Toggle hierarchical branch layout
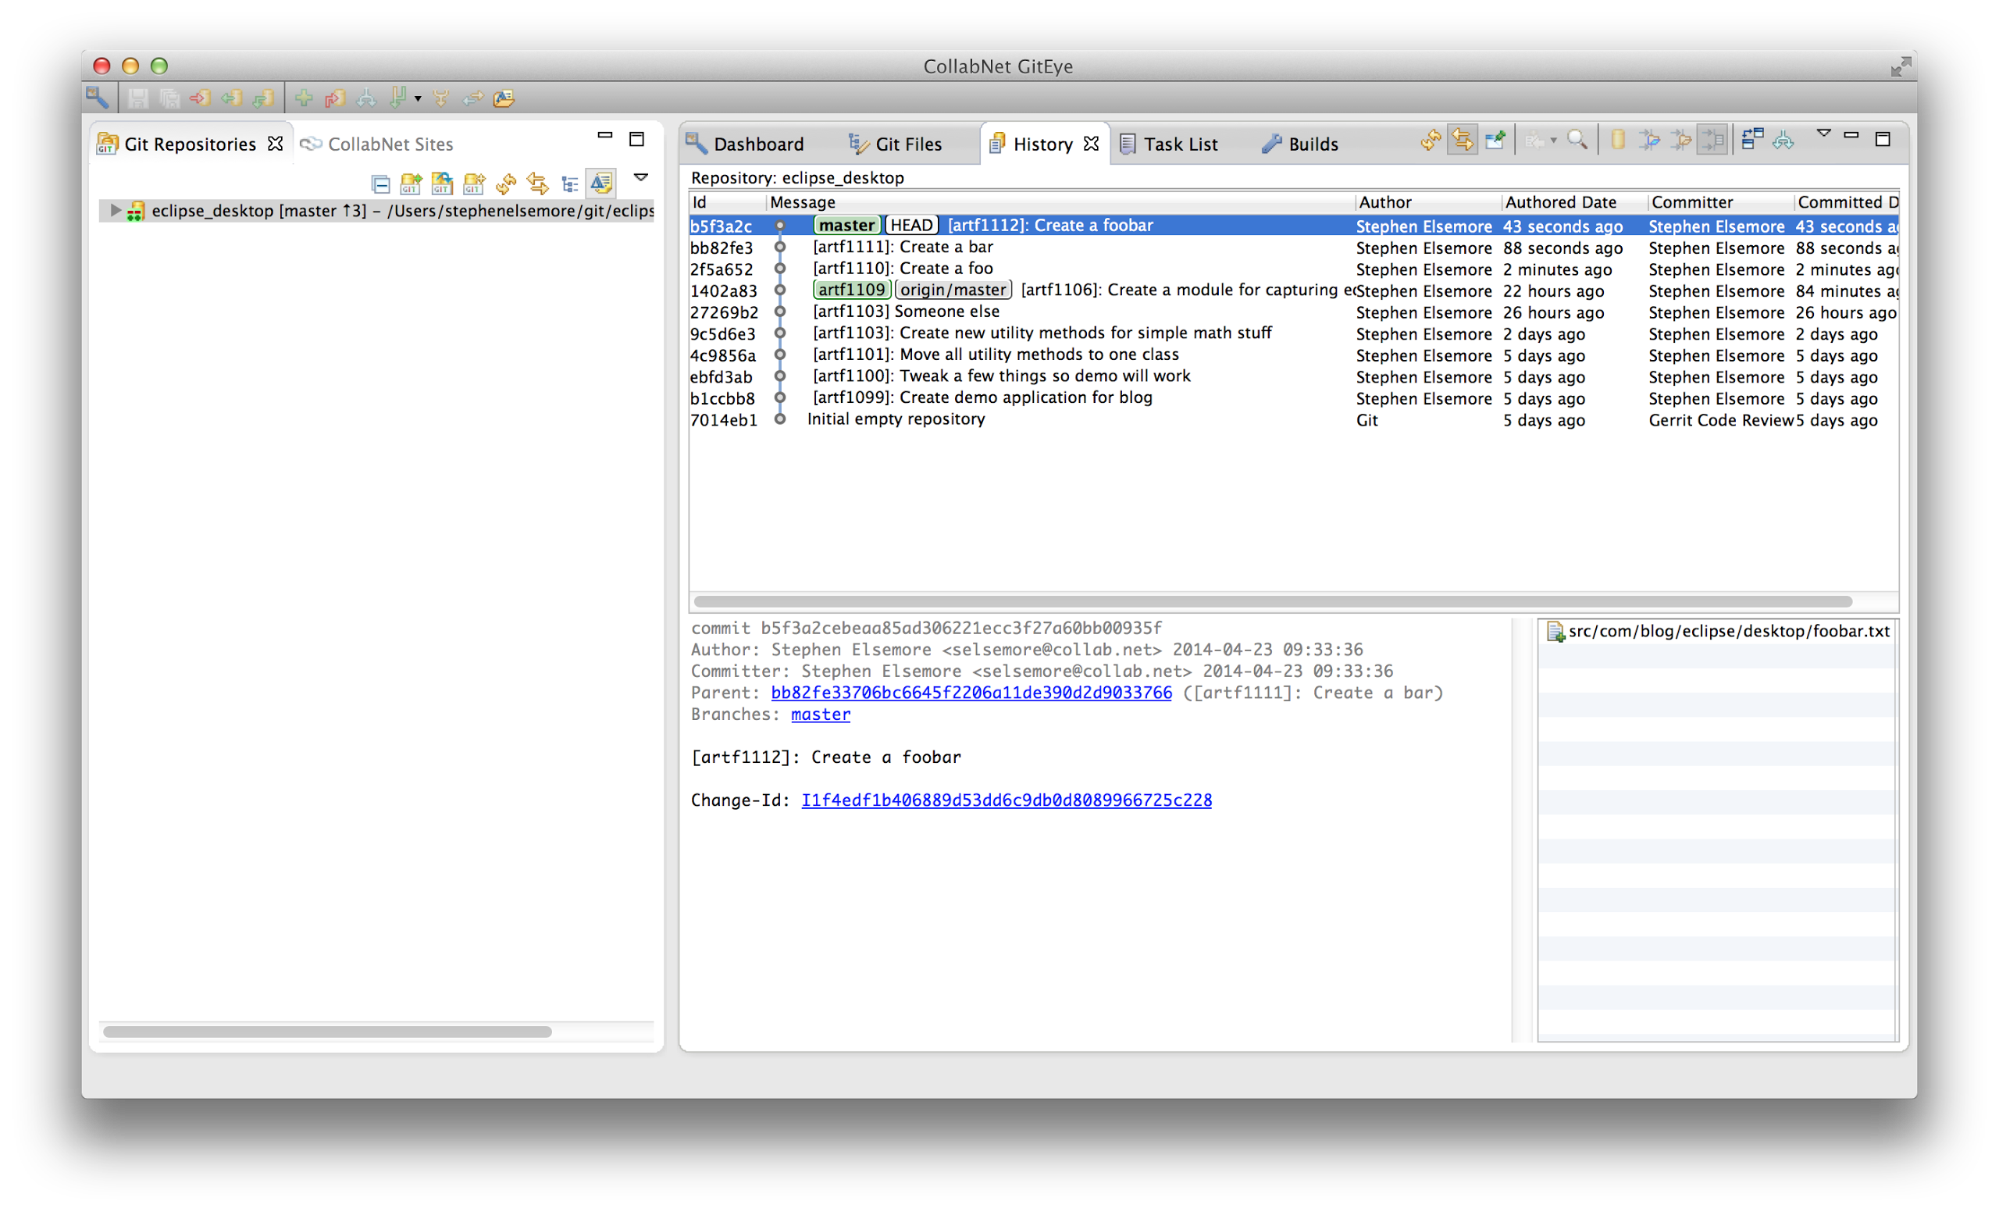1999x1212 pixels. (570, 183)
